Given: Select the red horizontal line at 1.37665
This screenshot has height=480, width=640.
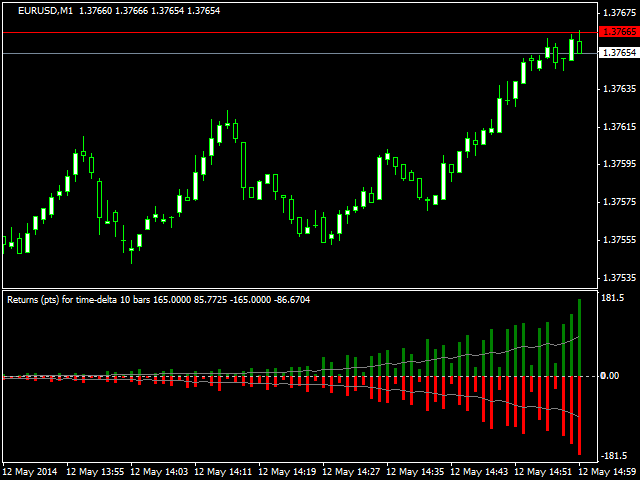Looking at the screenshot, I should pos(300,32).
